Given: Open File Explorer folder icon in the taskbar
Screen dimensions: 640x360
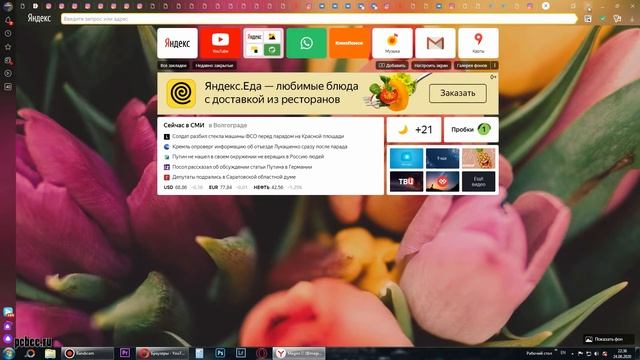Looking at the screenshot, I should (x=50, y=353).
